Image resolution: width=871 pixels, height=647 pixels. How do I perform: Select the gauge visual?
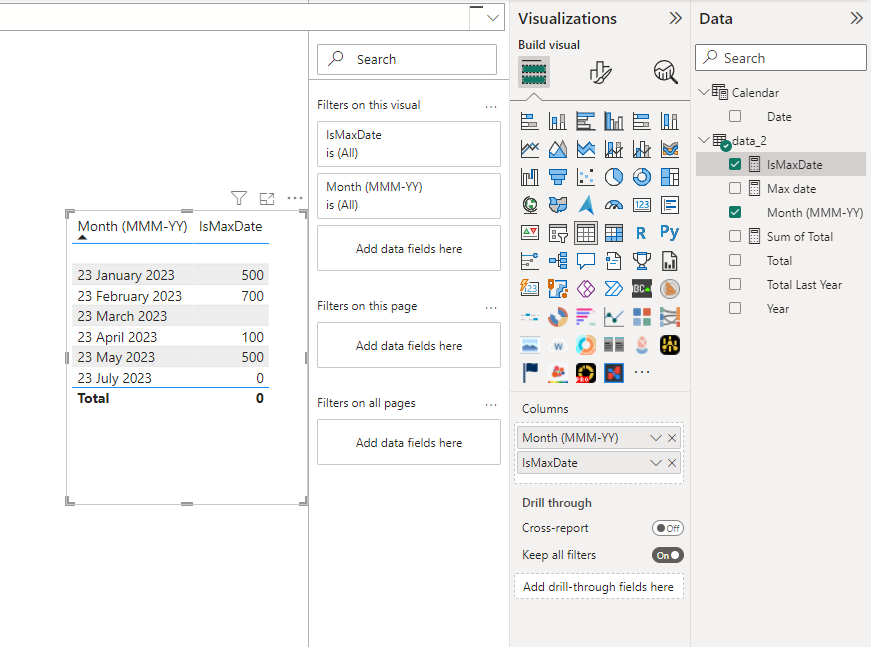click(614, 205)
